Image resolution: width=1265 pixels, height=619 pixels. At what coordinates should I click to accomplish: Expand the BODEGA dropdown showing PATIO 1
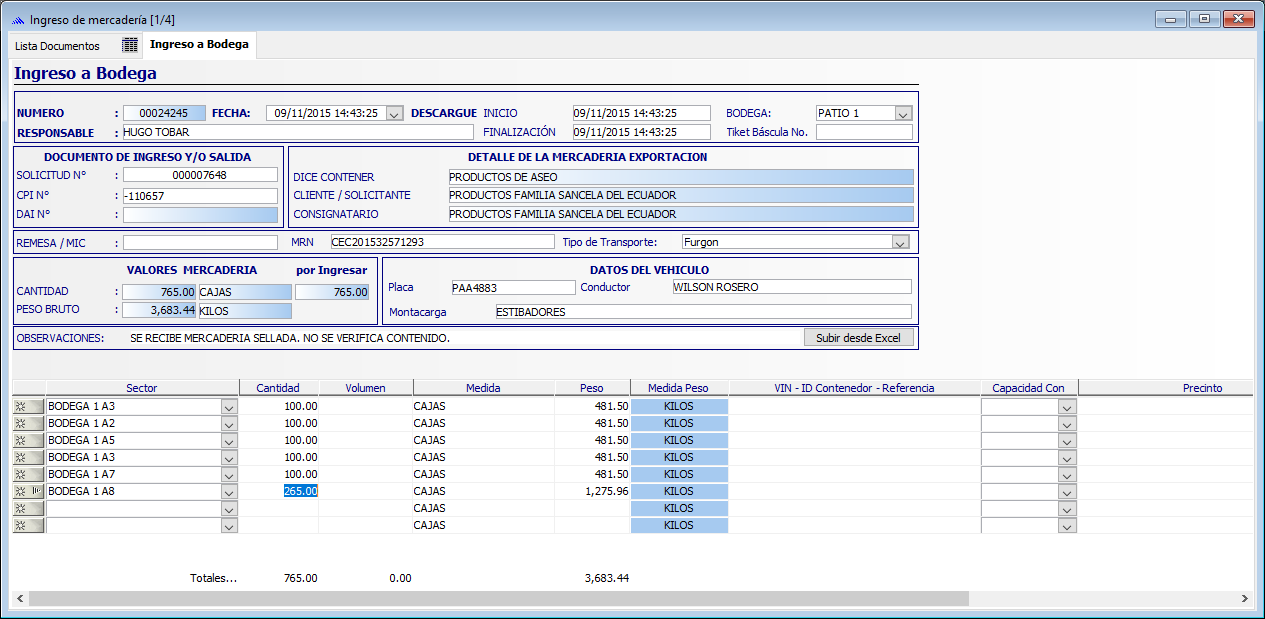(x=903, y=114)
